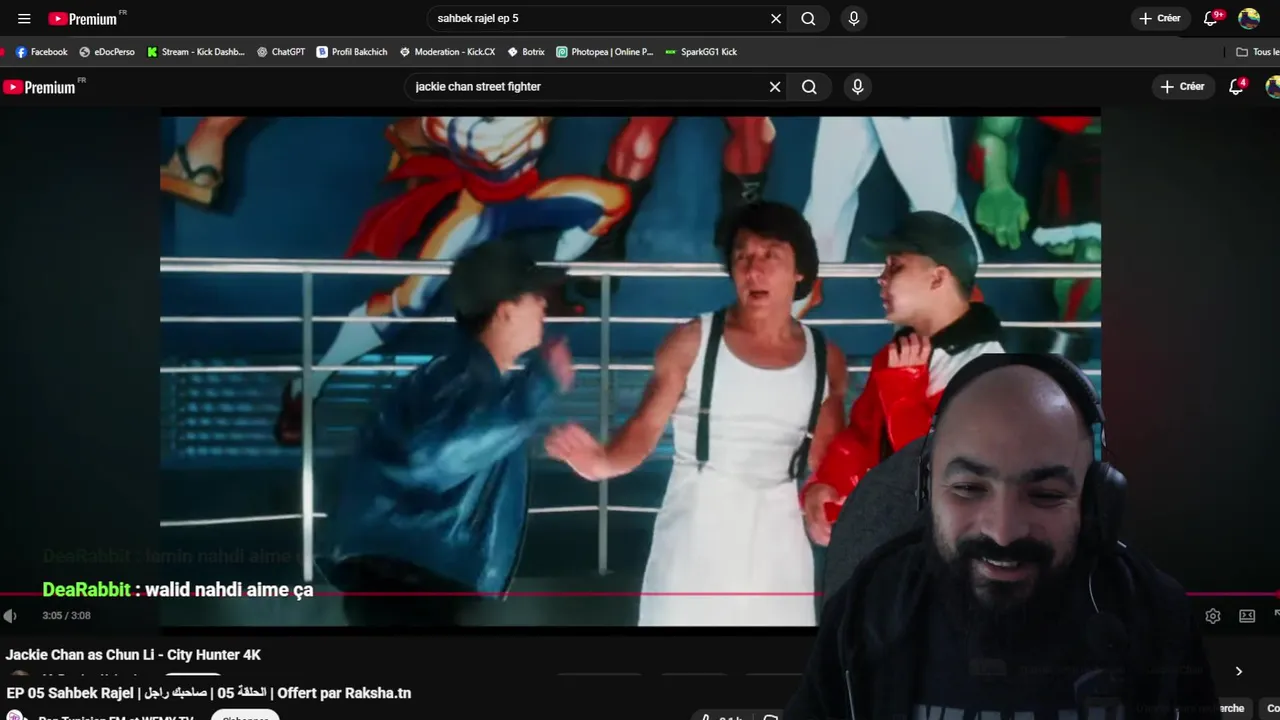Click the search magnifier beside 'sahbek rajel ep 5'
This screenshot has width=1280, height=720.
point(808,18)
